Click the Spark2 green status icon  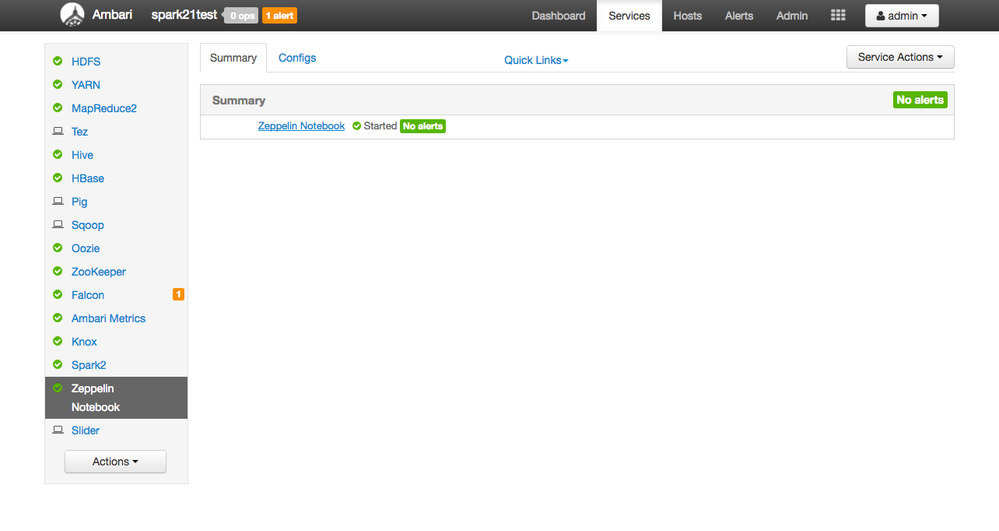click(x=57, y=365)
